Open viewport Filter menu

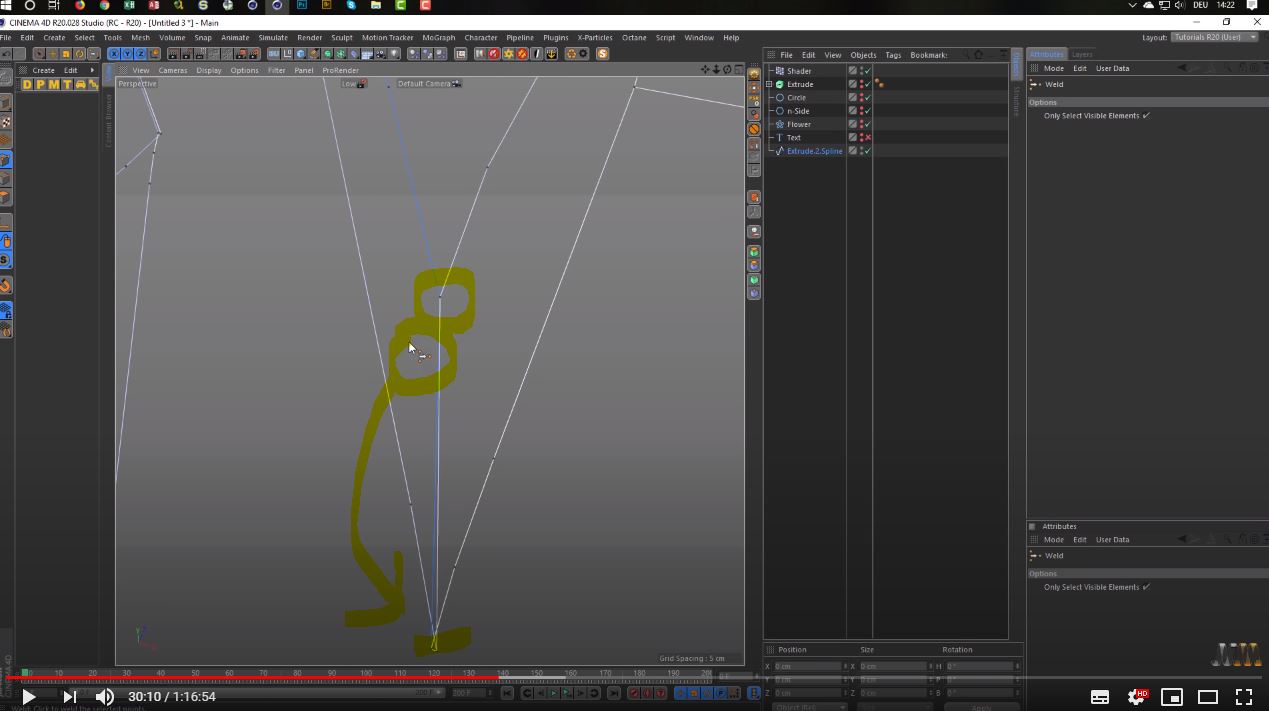[x=277, y=70]
